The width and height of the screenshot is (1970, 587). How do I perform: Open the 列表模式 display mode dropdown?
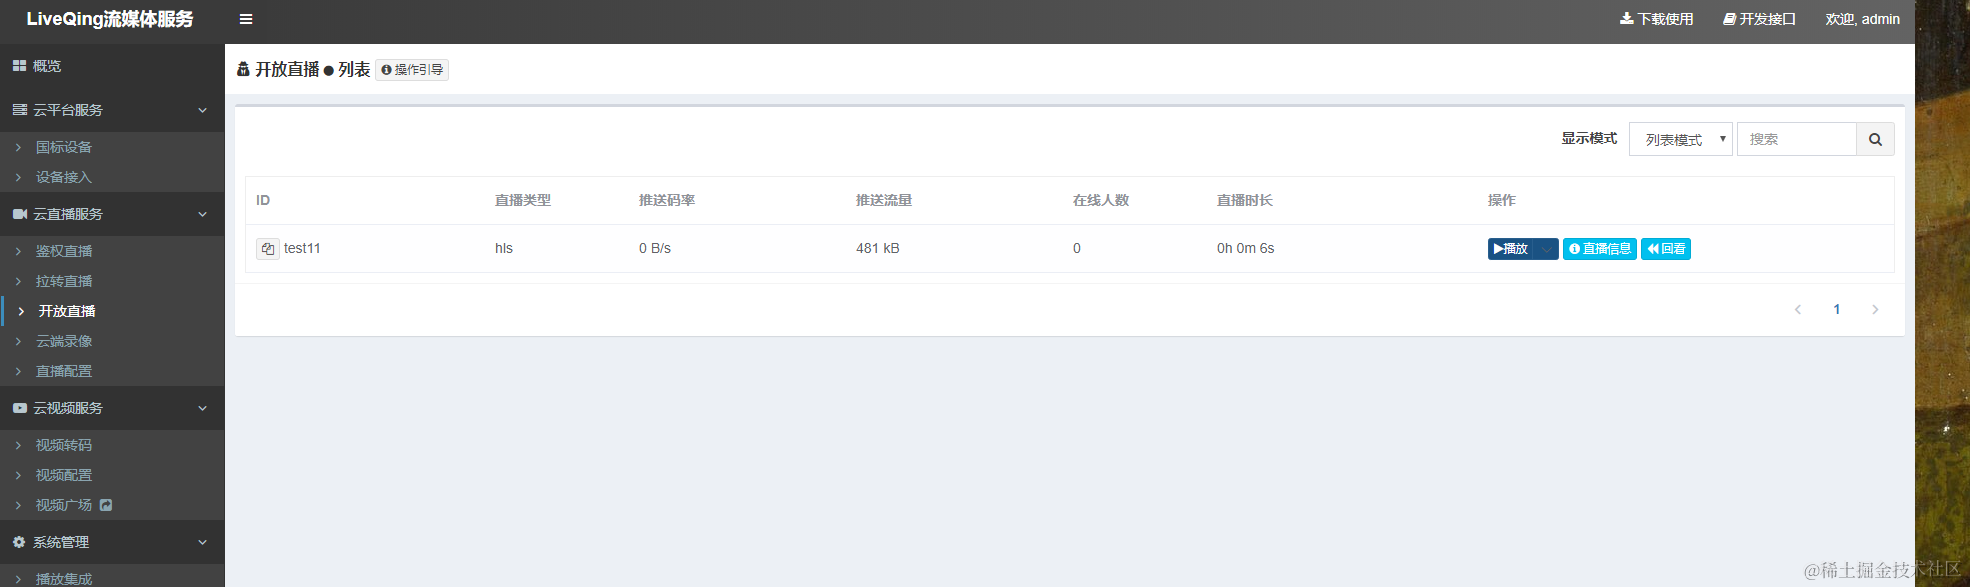point(1681,139)
